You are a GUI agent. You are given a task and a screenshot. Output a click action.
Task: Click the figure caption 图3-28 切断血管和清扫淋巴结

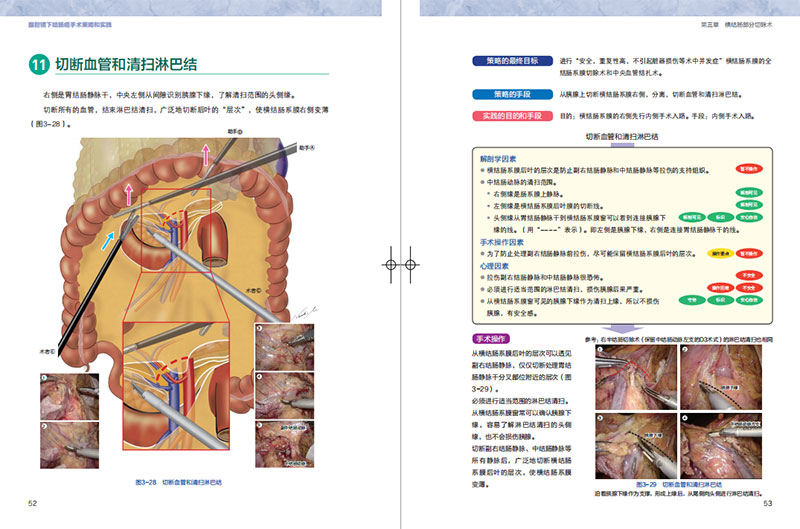(179, 482)
